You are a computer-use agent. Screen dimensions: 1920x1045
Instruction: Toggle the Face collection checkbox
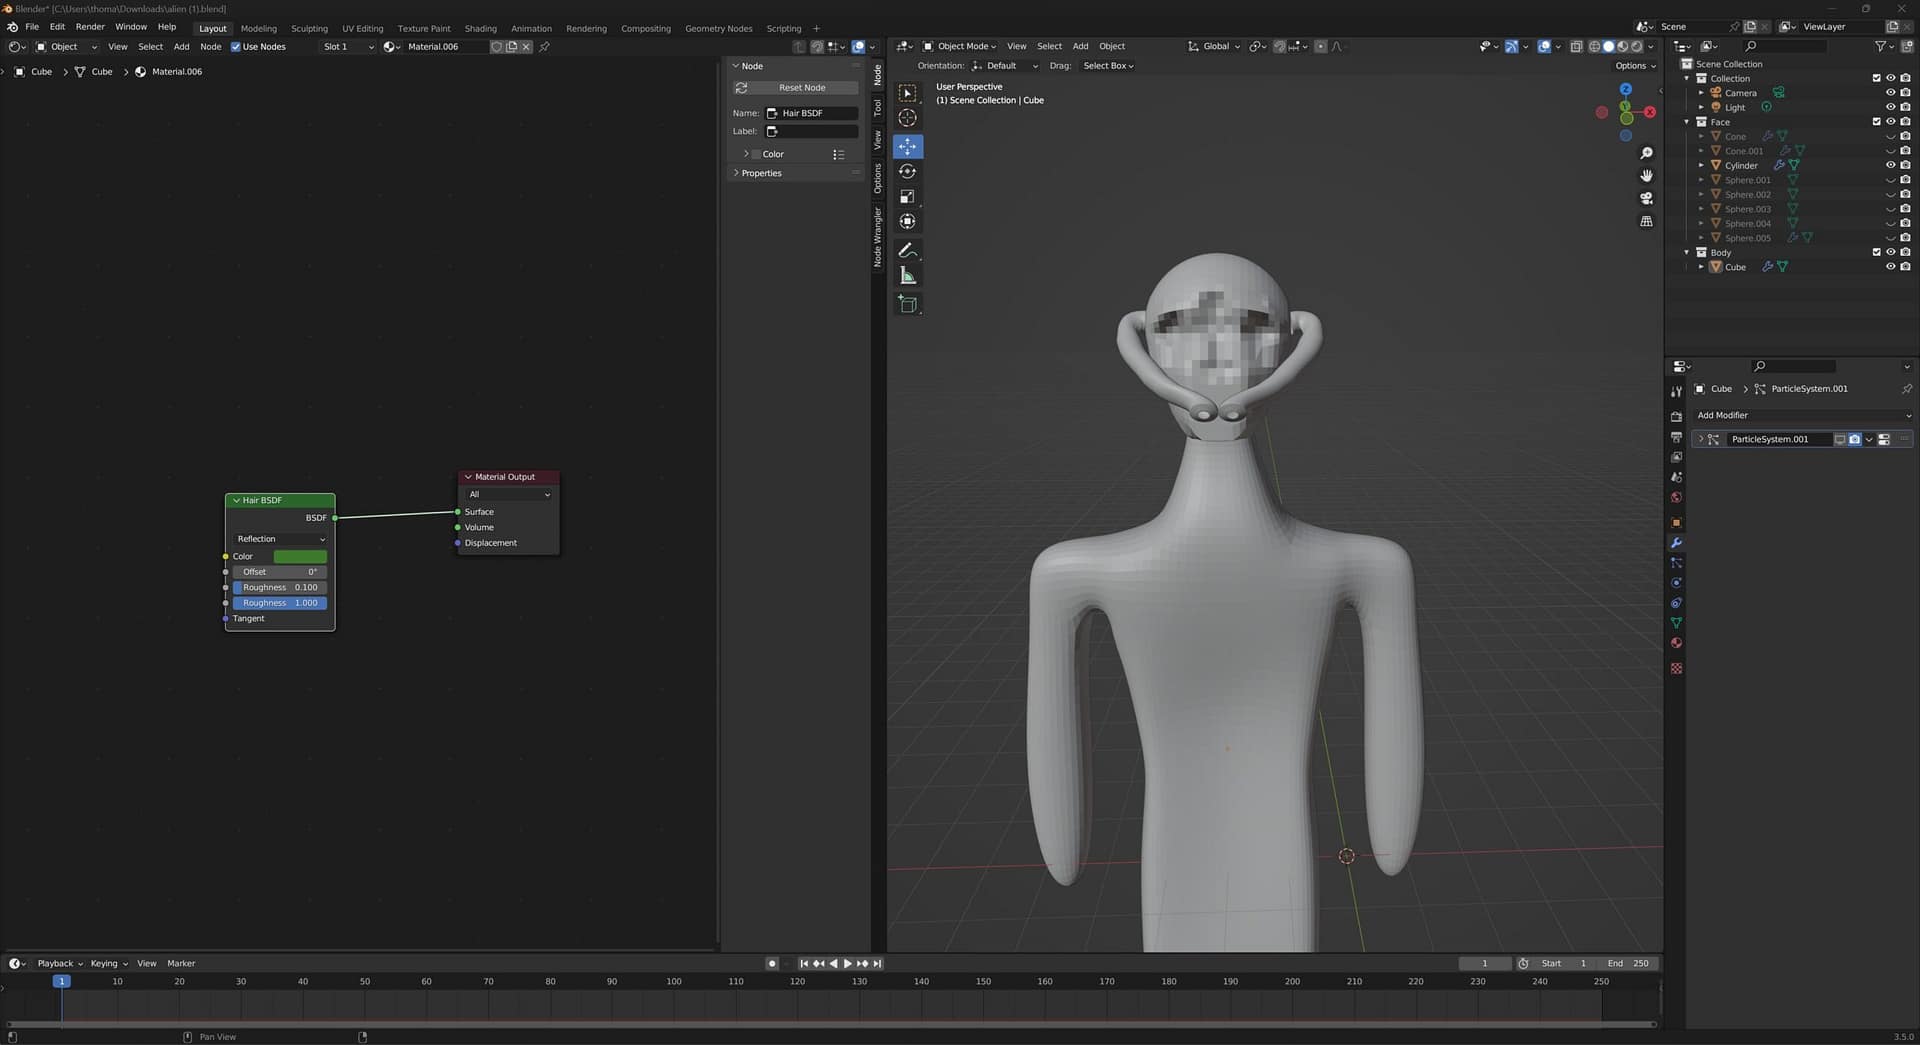(1877, 121)
